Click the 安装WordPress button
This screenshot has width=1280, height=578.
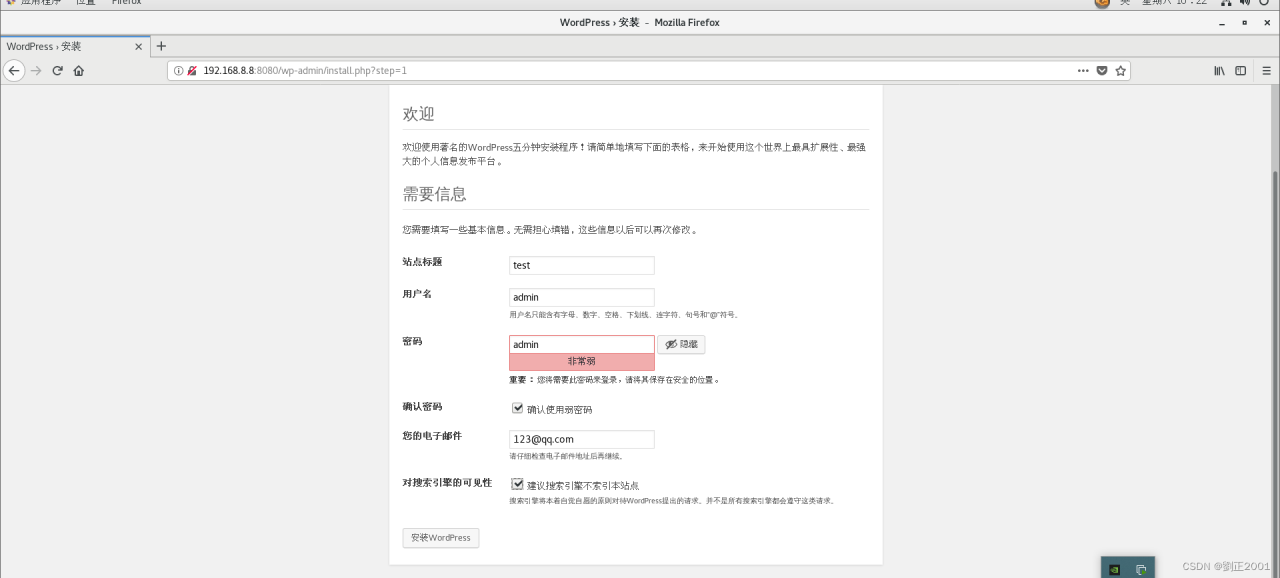coord(440,537)
